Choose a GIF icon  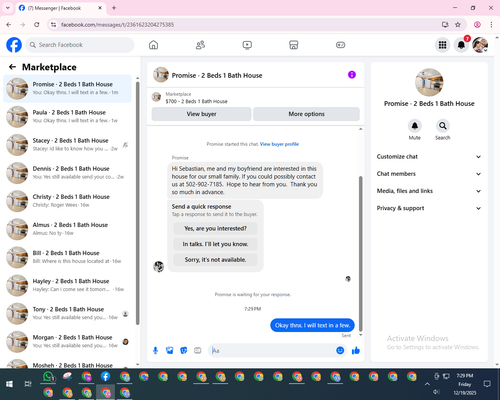click(x=198, y=350)
